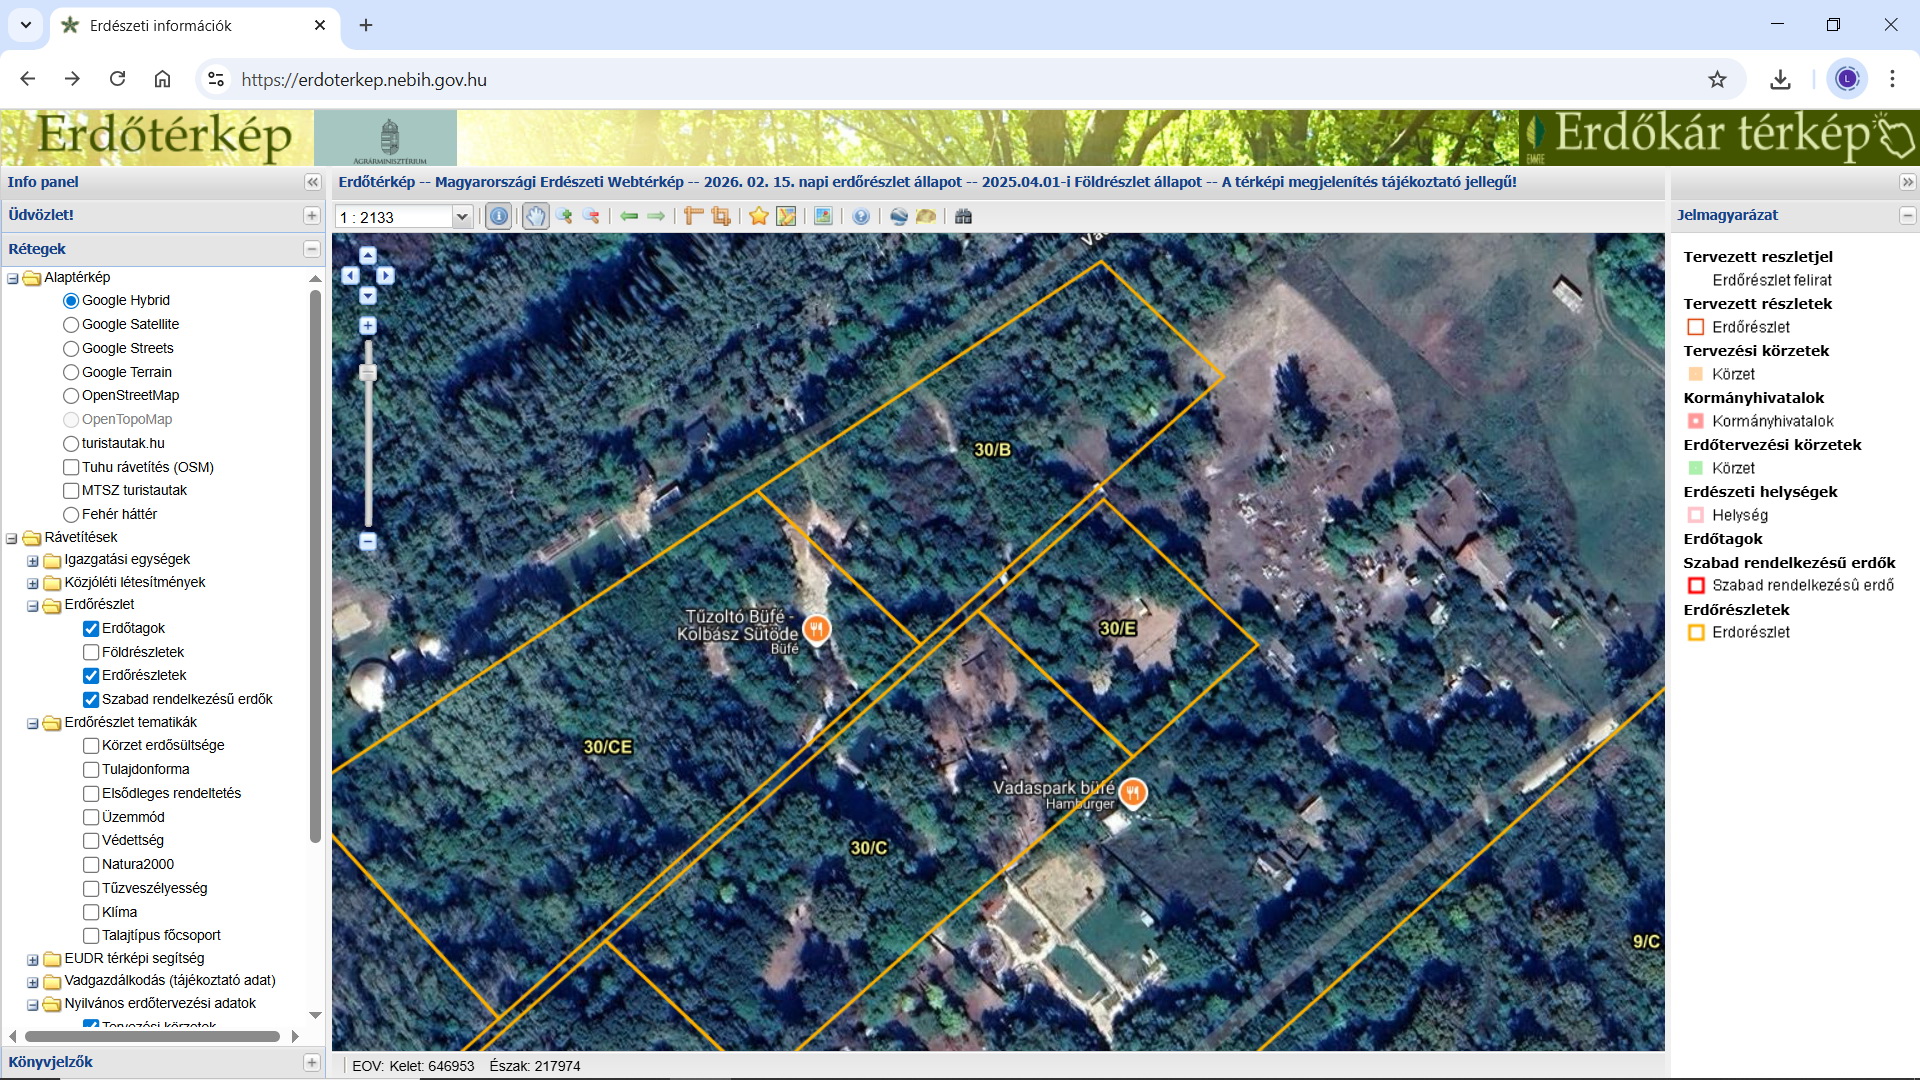Expand the Üdvözlet! panel

tap(312, 215)
